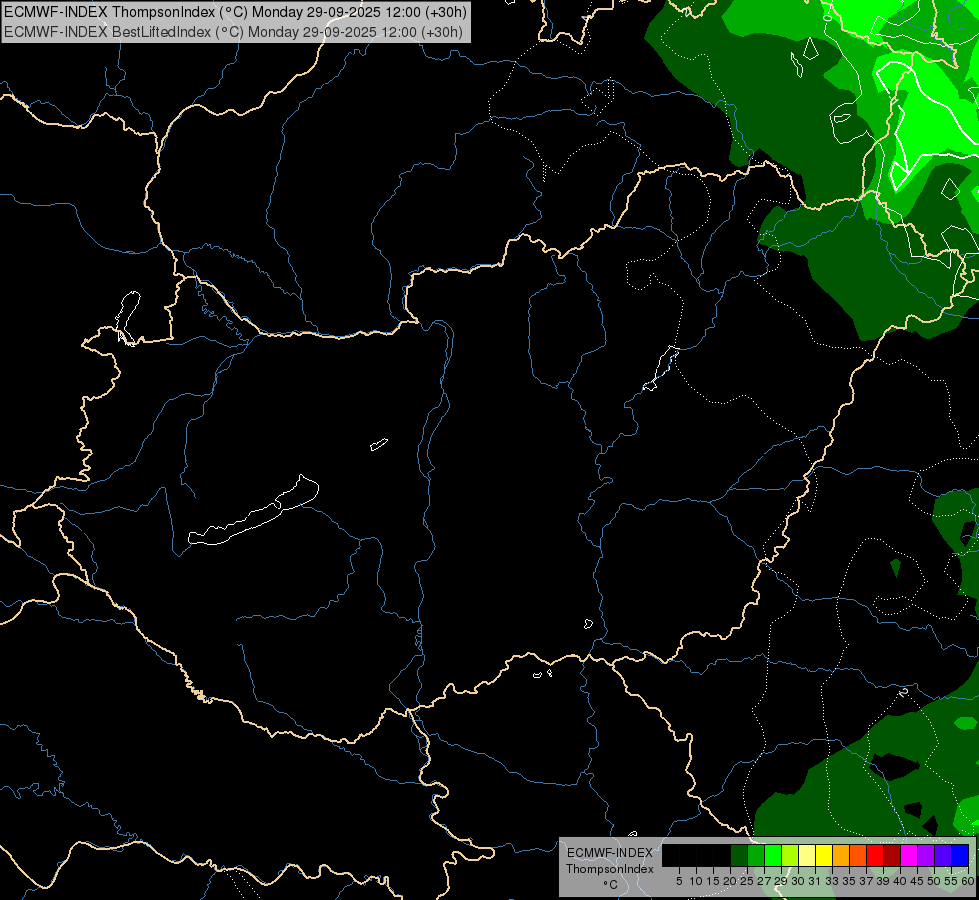The image size is (979, 900).
Task: Select the blue 55-60 legend swatch
Action: [960, 855]
